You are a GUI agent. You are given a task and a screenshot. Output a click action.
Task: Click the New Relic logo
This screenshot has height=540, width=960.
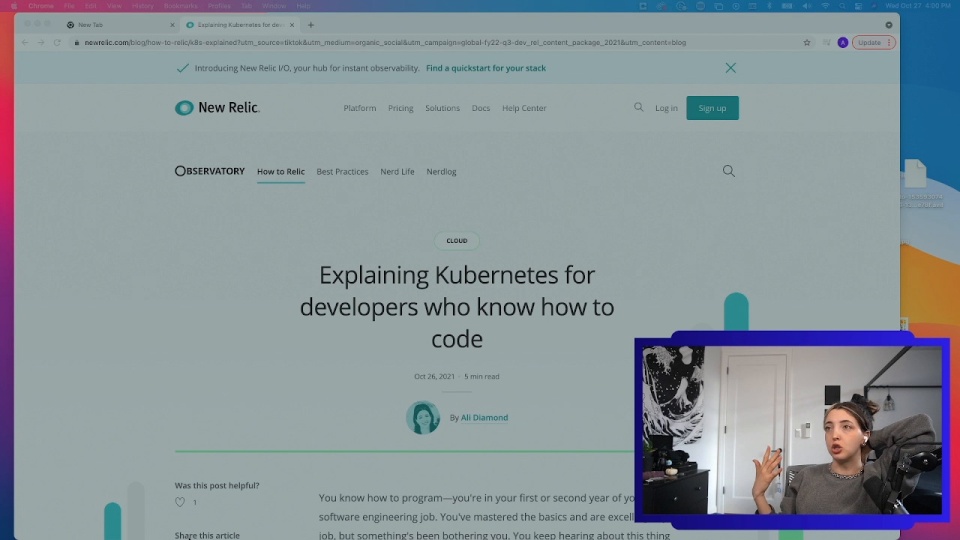217,108
